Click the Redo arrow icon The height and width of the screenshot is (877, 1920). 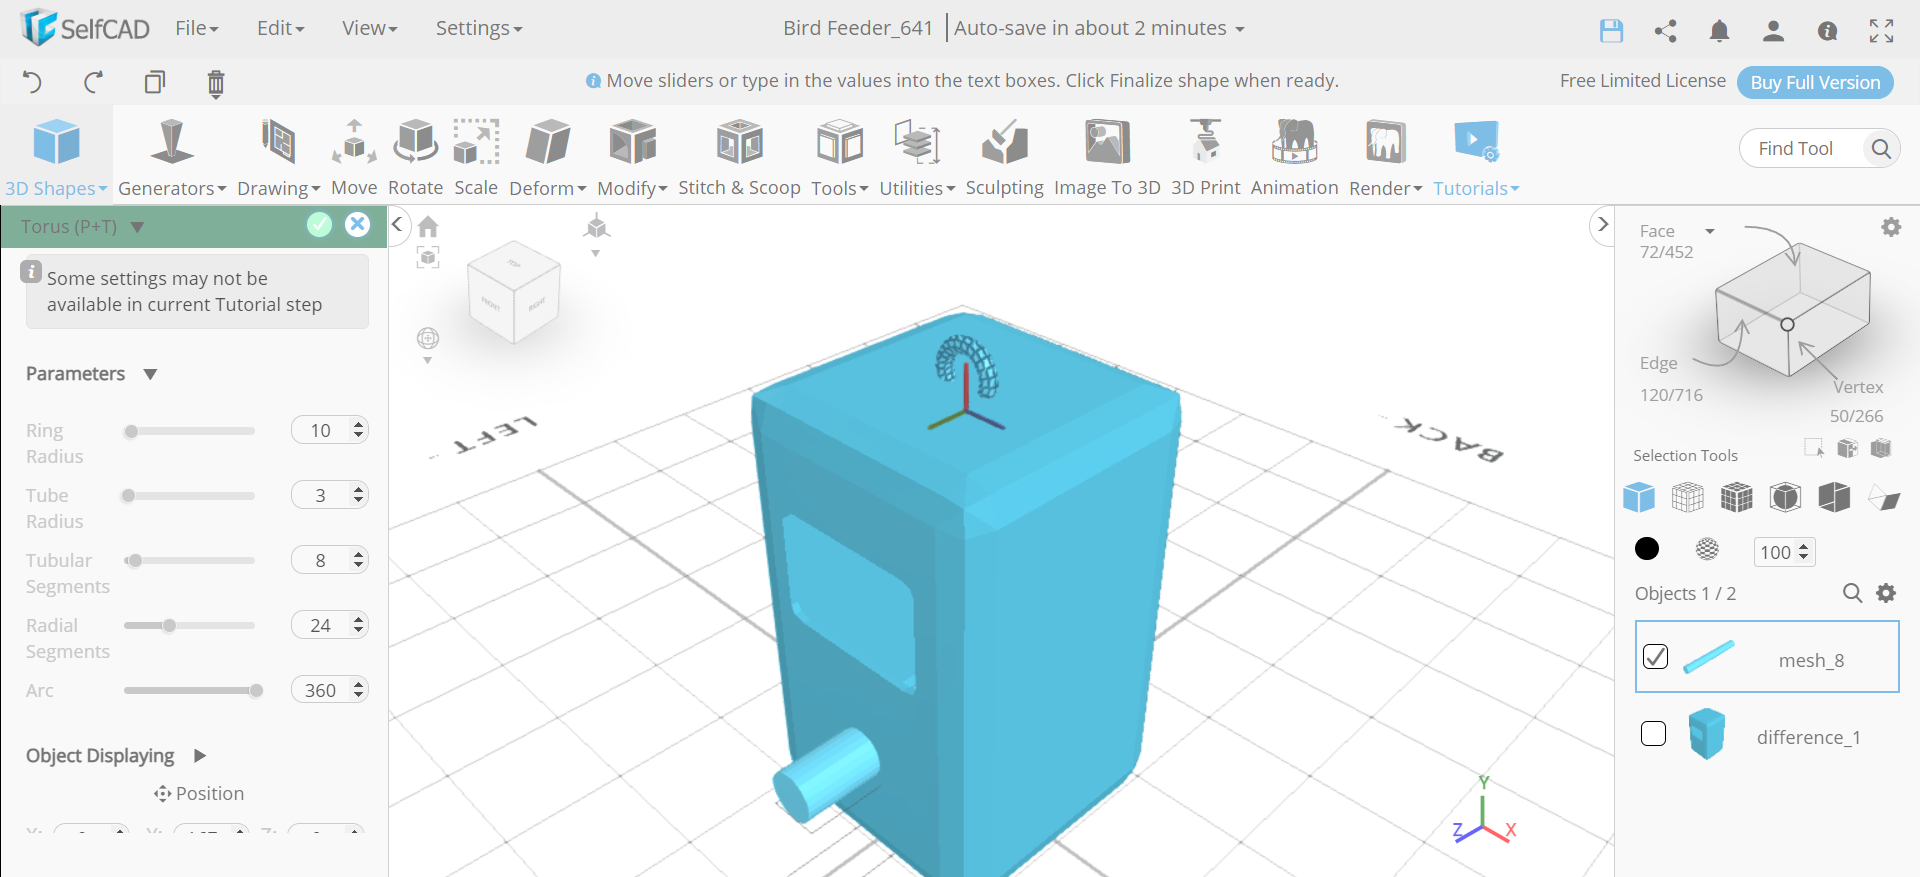(x=94, y=82)
